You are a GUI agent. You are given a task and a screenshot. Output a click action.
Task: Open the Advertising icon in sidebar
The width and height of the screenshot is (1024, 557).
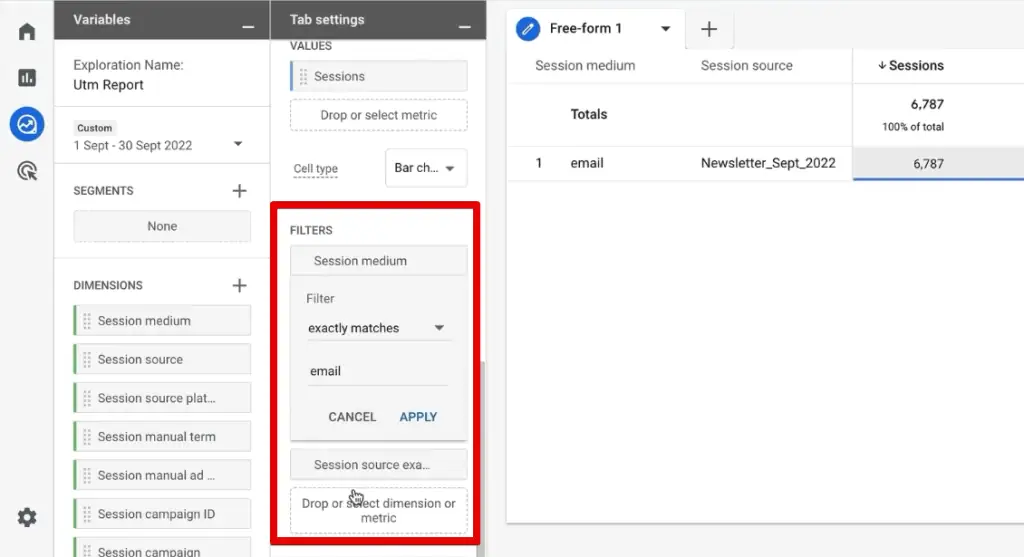(27, 171)
